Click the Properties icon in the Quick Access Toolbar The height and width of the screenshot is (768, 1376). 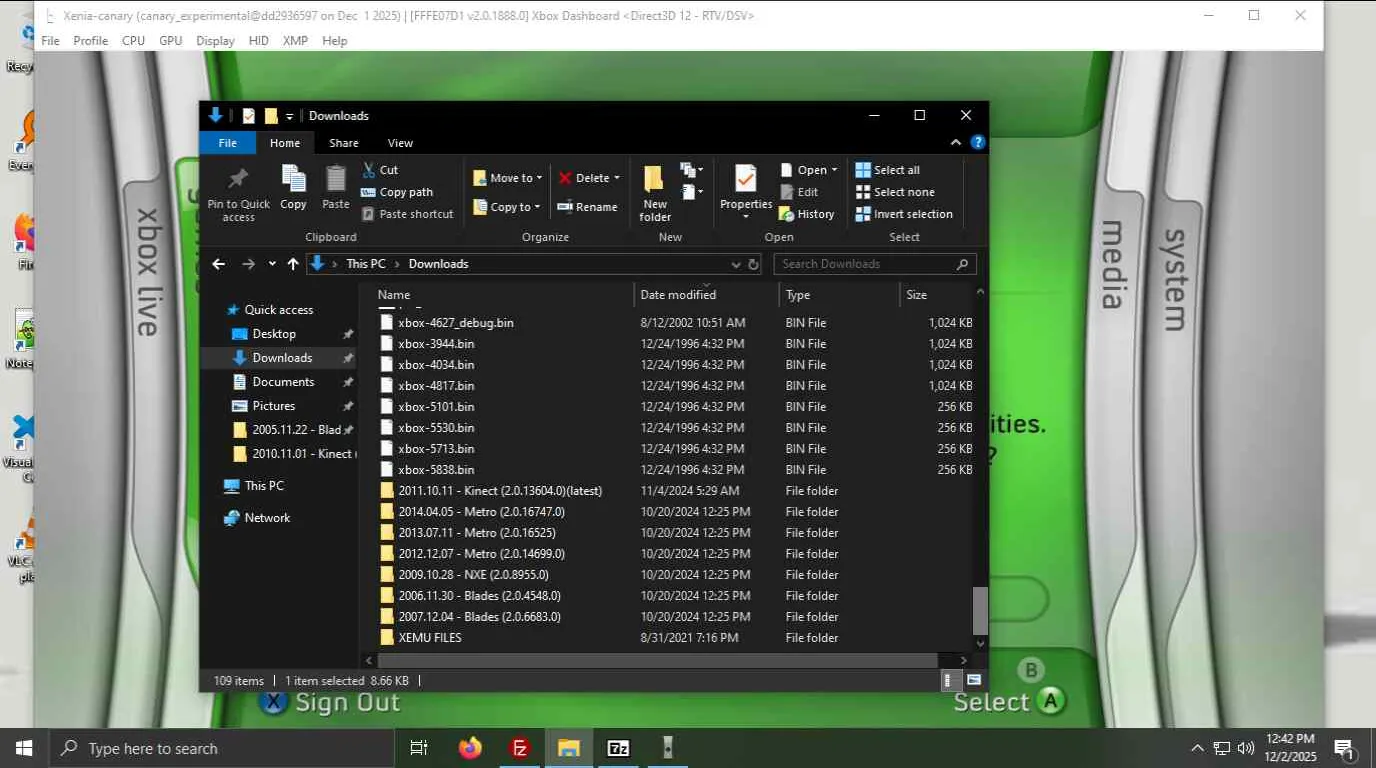(249, 116)
